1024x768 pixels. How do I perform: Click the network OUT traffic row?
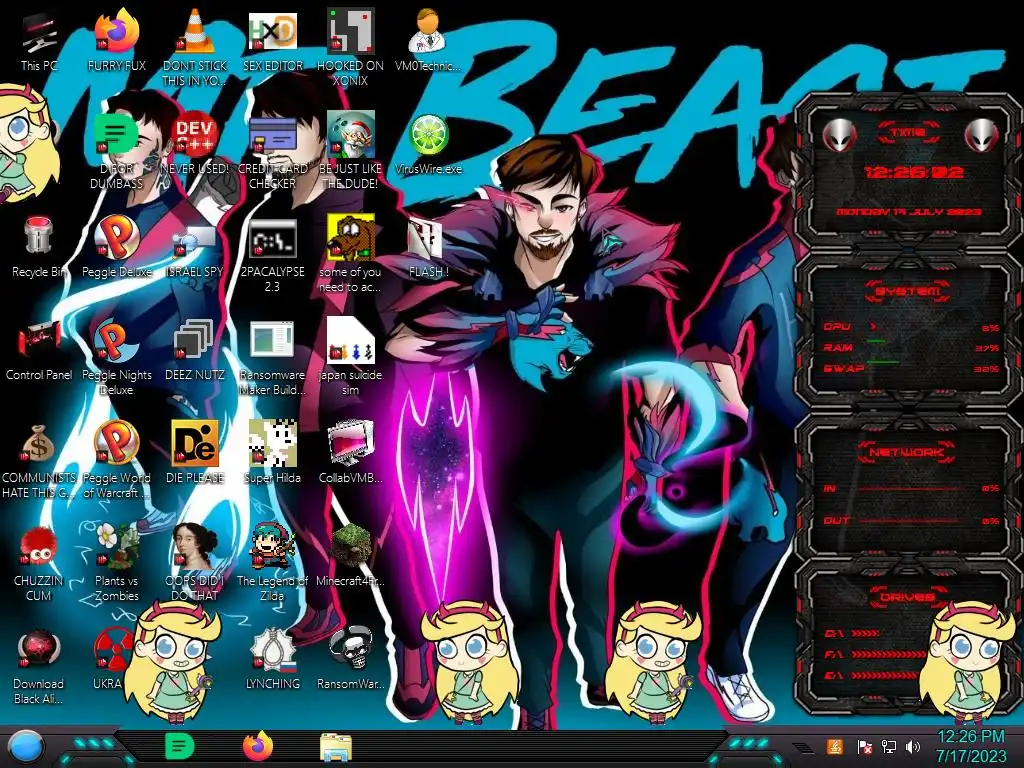(911, 520)
